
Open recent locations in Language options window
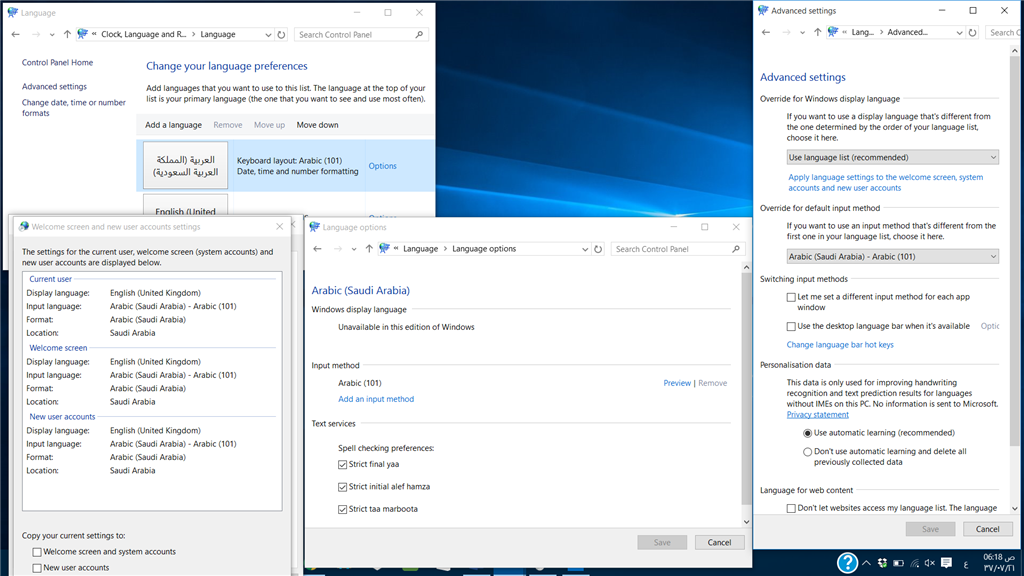click(353, 249)
